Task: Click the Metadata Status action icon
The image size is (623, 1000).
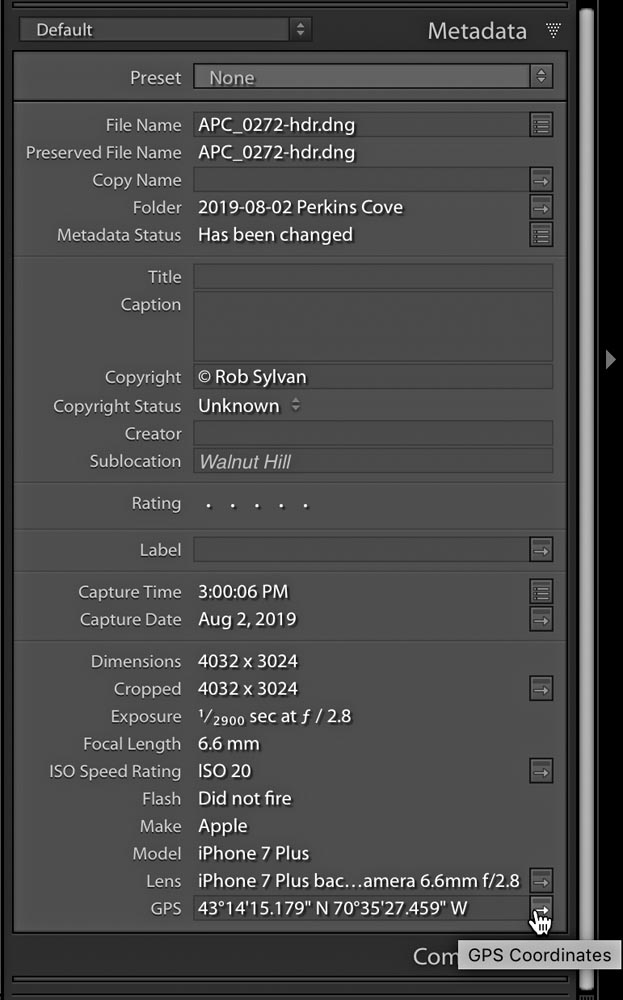Action: pyautogui.click(x=541, y=235)
